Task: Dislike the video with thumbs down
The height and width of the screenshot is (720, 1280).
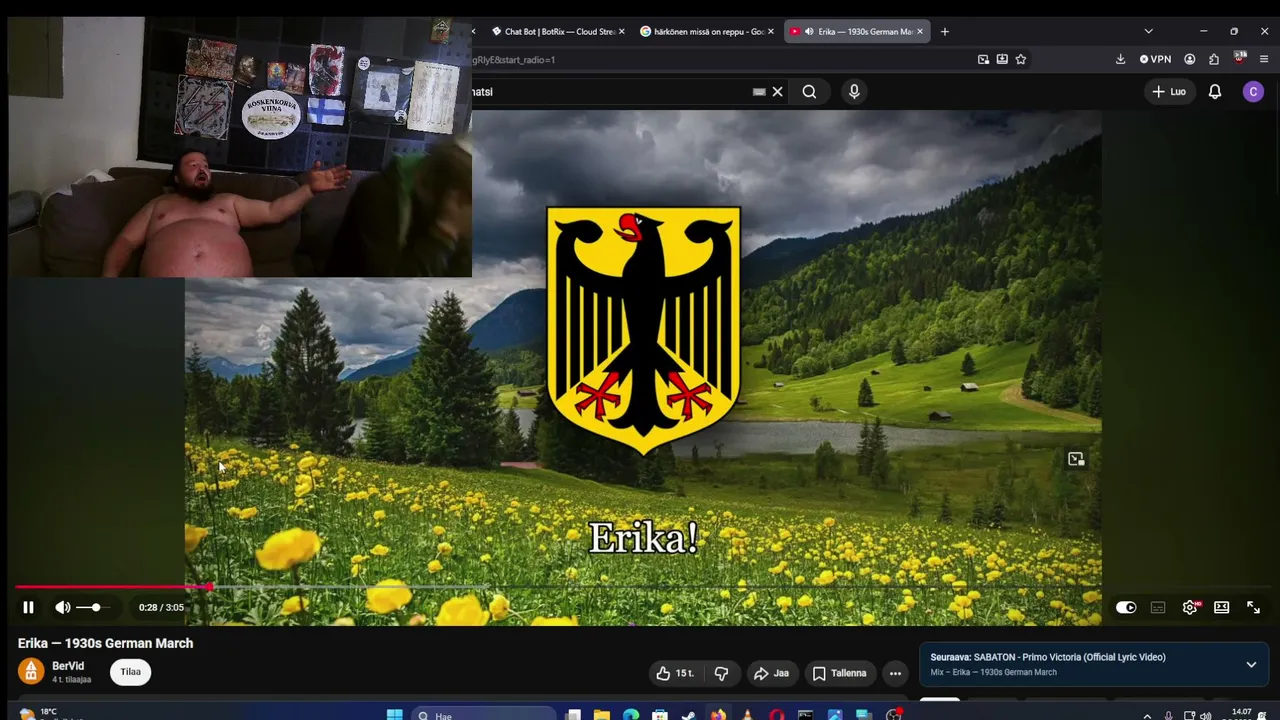Action: coord(721,673)
